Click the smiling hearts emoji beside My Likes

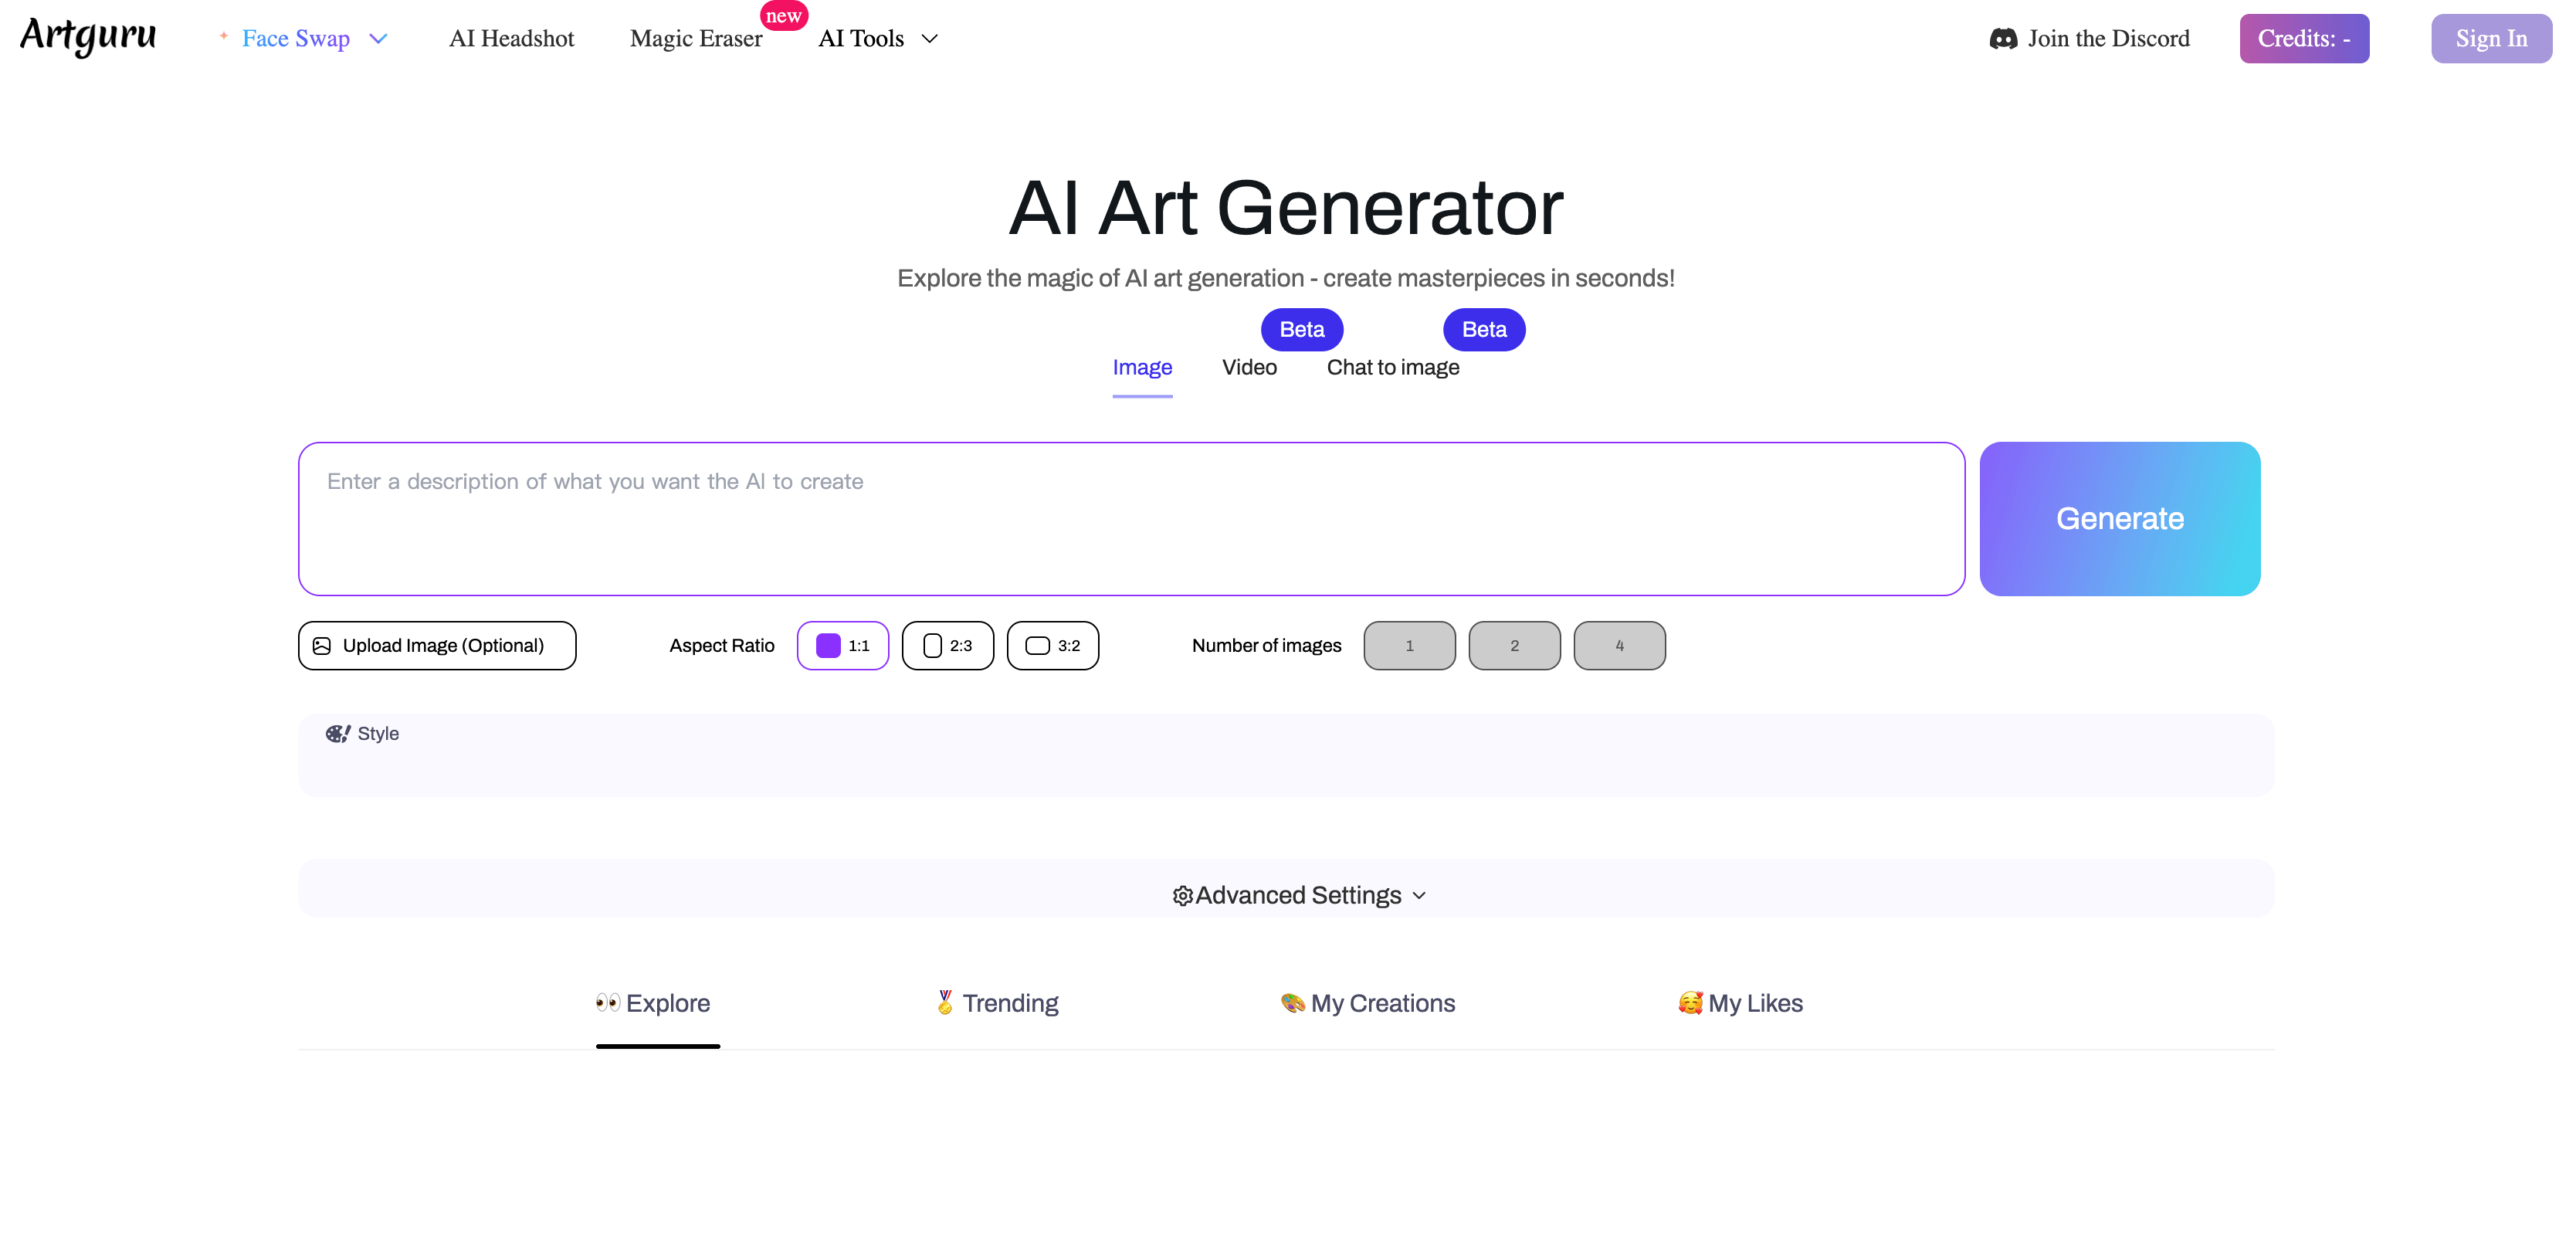1690,1003
